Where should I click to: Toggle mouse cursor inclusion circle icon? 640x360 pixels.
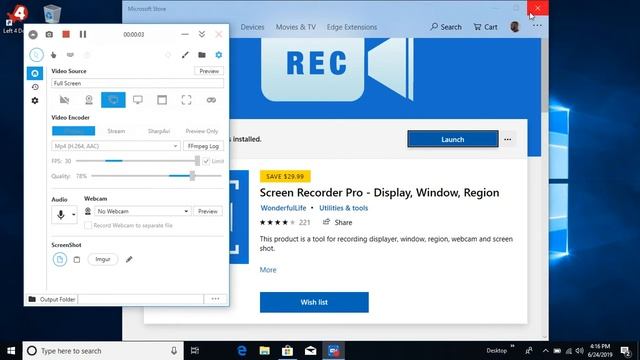click(36, 55)
